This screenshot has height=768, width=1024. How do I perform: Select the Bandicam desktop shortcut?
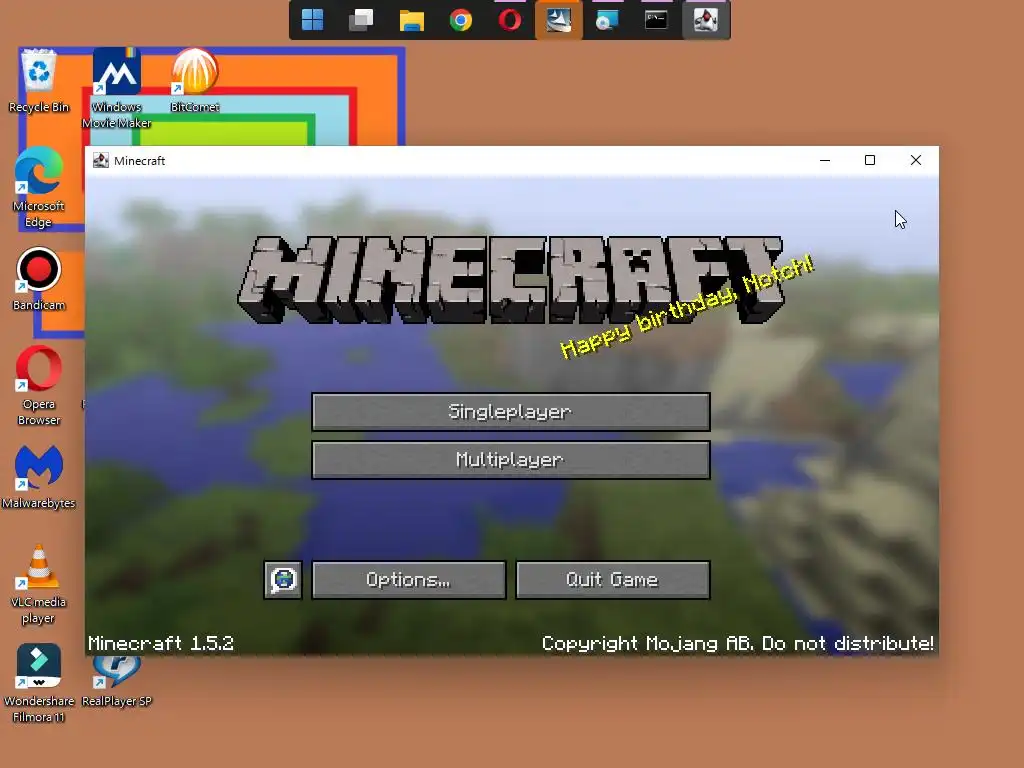click(x=39, y=279)
